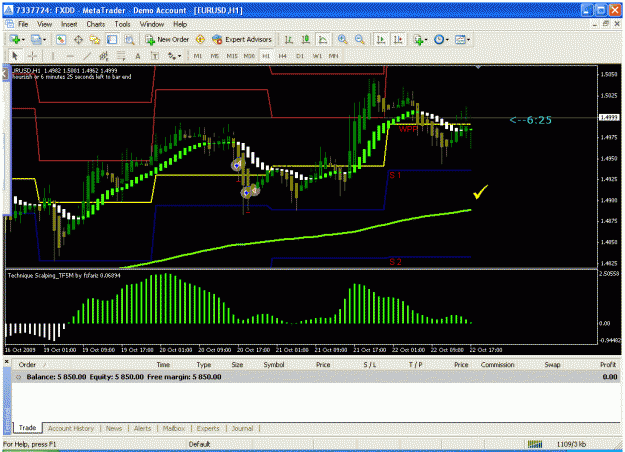
Task: Click the chart window icon in menu bar
Action: coord(10,24)
